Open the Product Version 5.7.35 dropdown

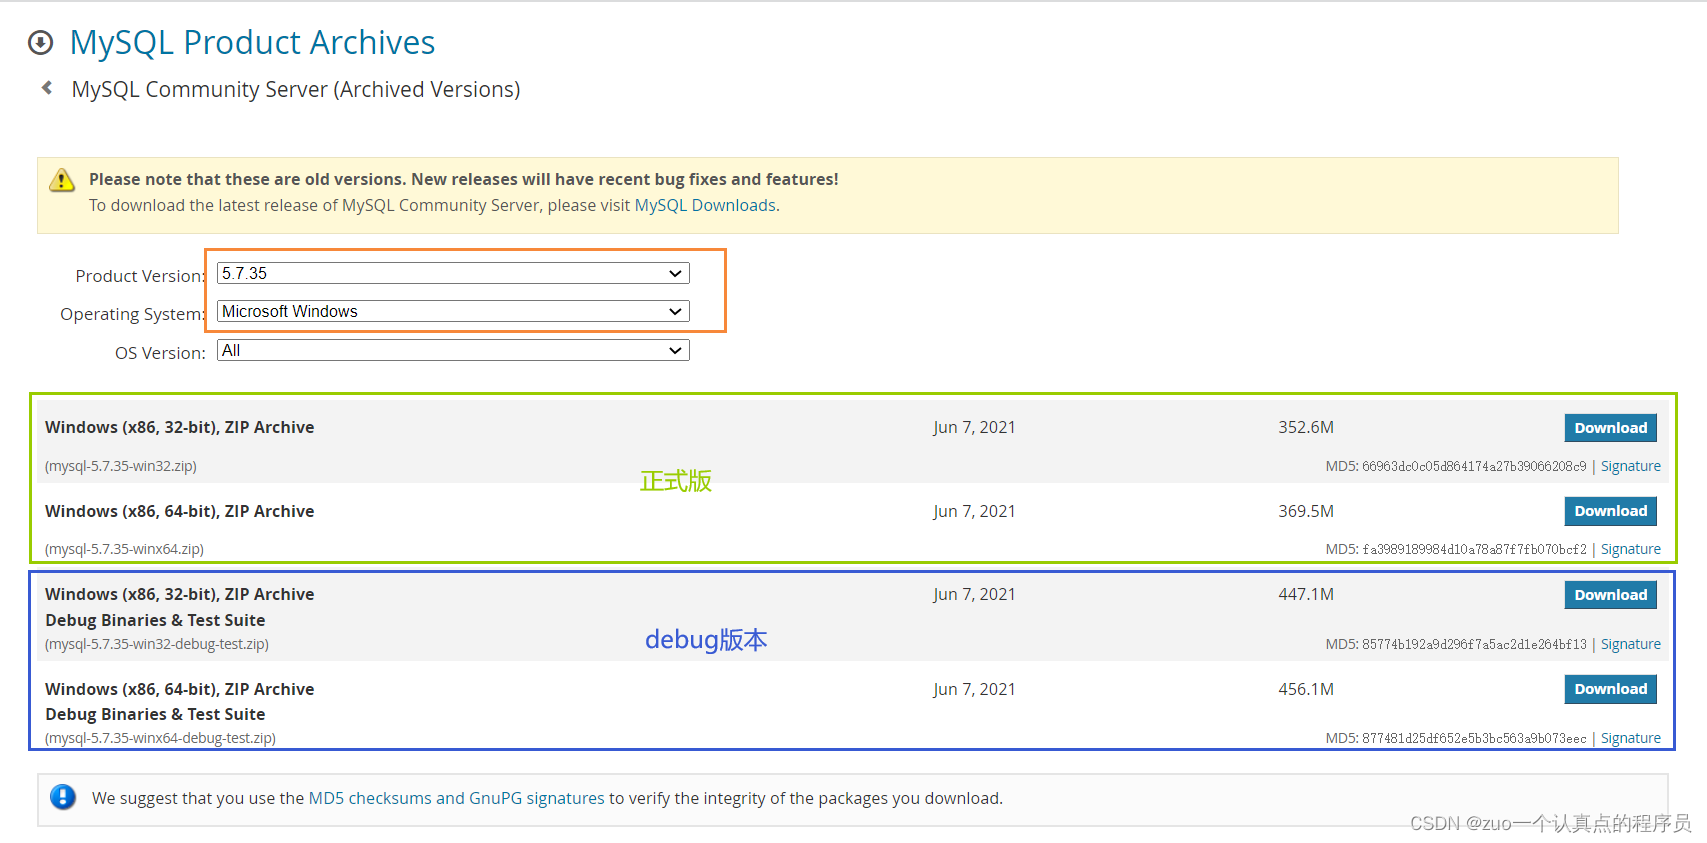(453, 273)
